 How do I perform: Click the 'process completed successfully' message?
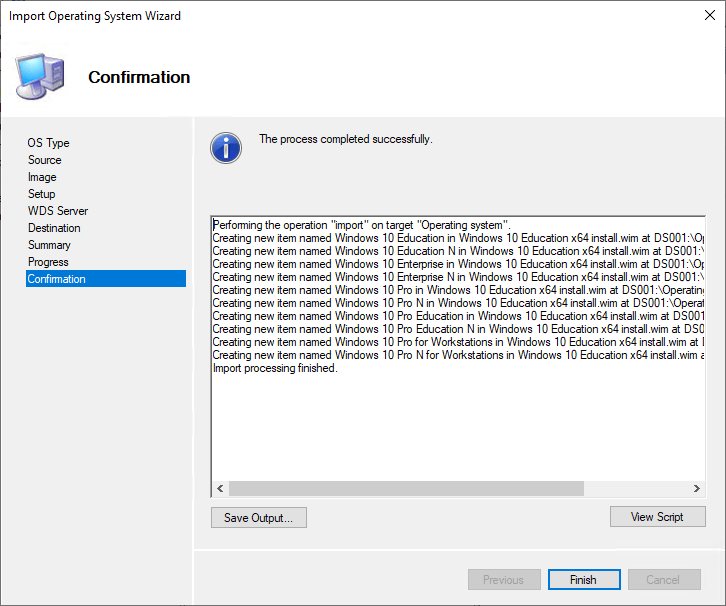pos(345,139)
